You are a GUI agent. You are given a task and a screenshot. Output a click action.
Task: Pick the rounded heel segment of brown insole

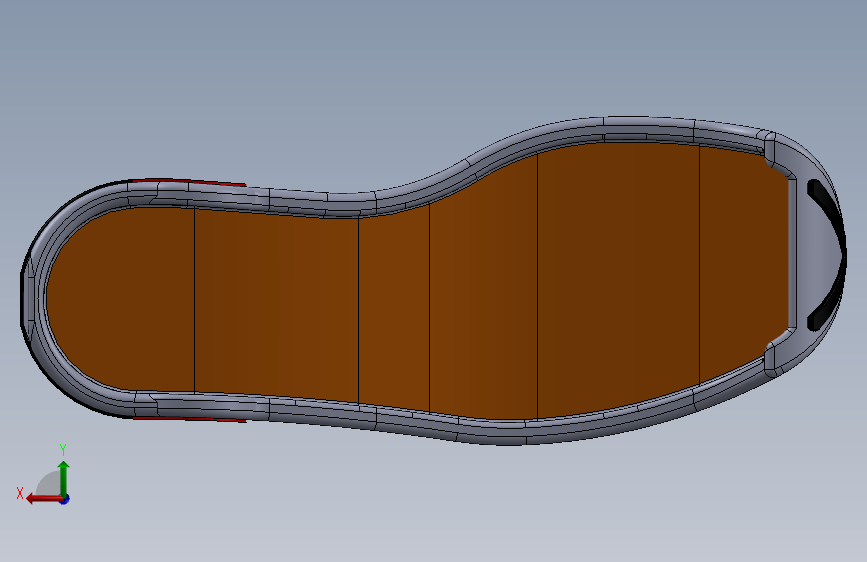click(x=121, y=298)
